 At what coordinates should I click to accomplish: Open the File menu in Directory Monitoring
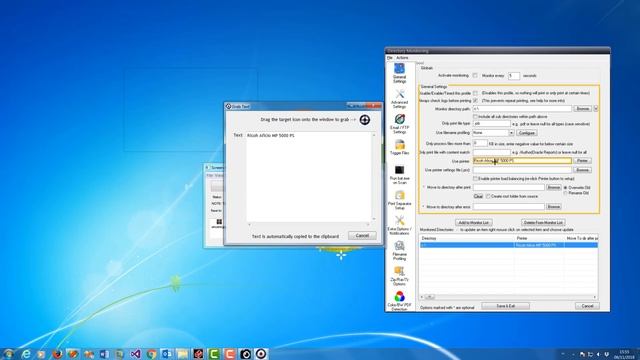tap(390, 58)
